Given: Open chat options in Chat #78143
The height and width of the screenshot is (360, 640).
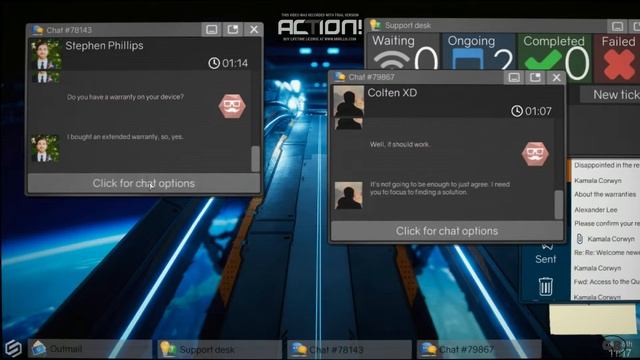Looking at the screenshot, I should [144, 183].
